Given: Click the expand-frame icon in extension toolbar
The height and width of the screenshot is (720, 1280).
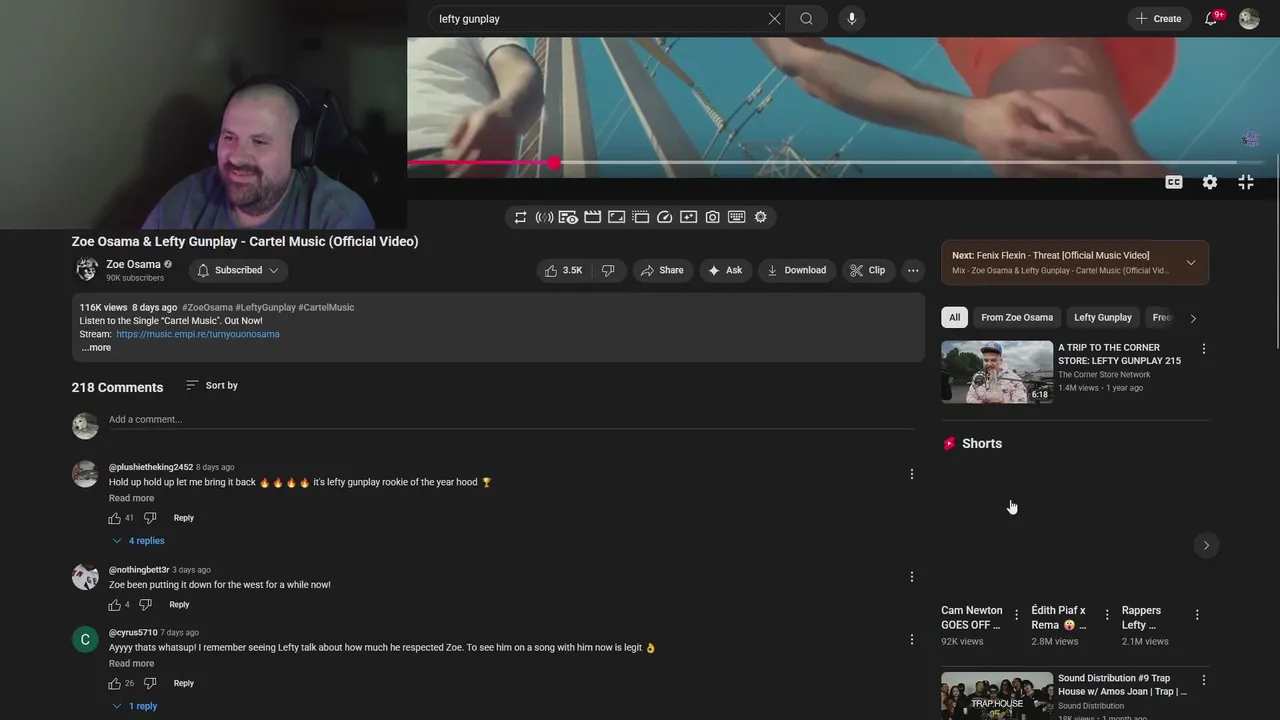Looking at the screenshot, I should [x=616, y=217].
